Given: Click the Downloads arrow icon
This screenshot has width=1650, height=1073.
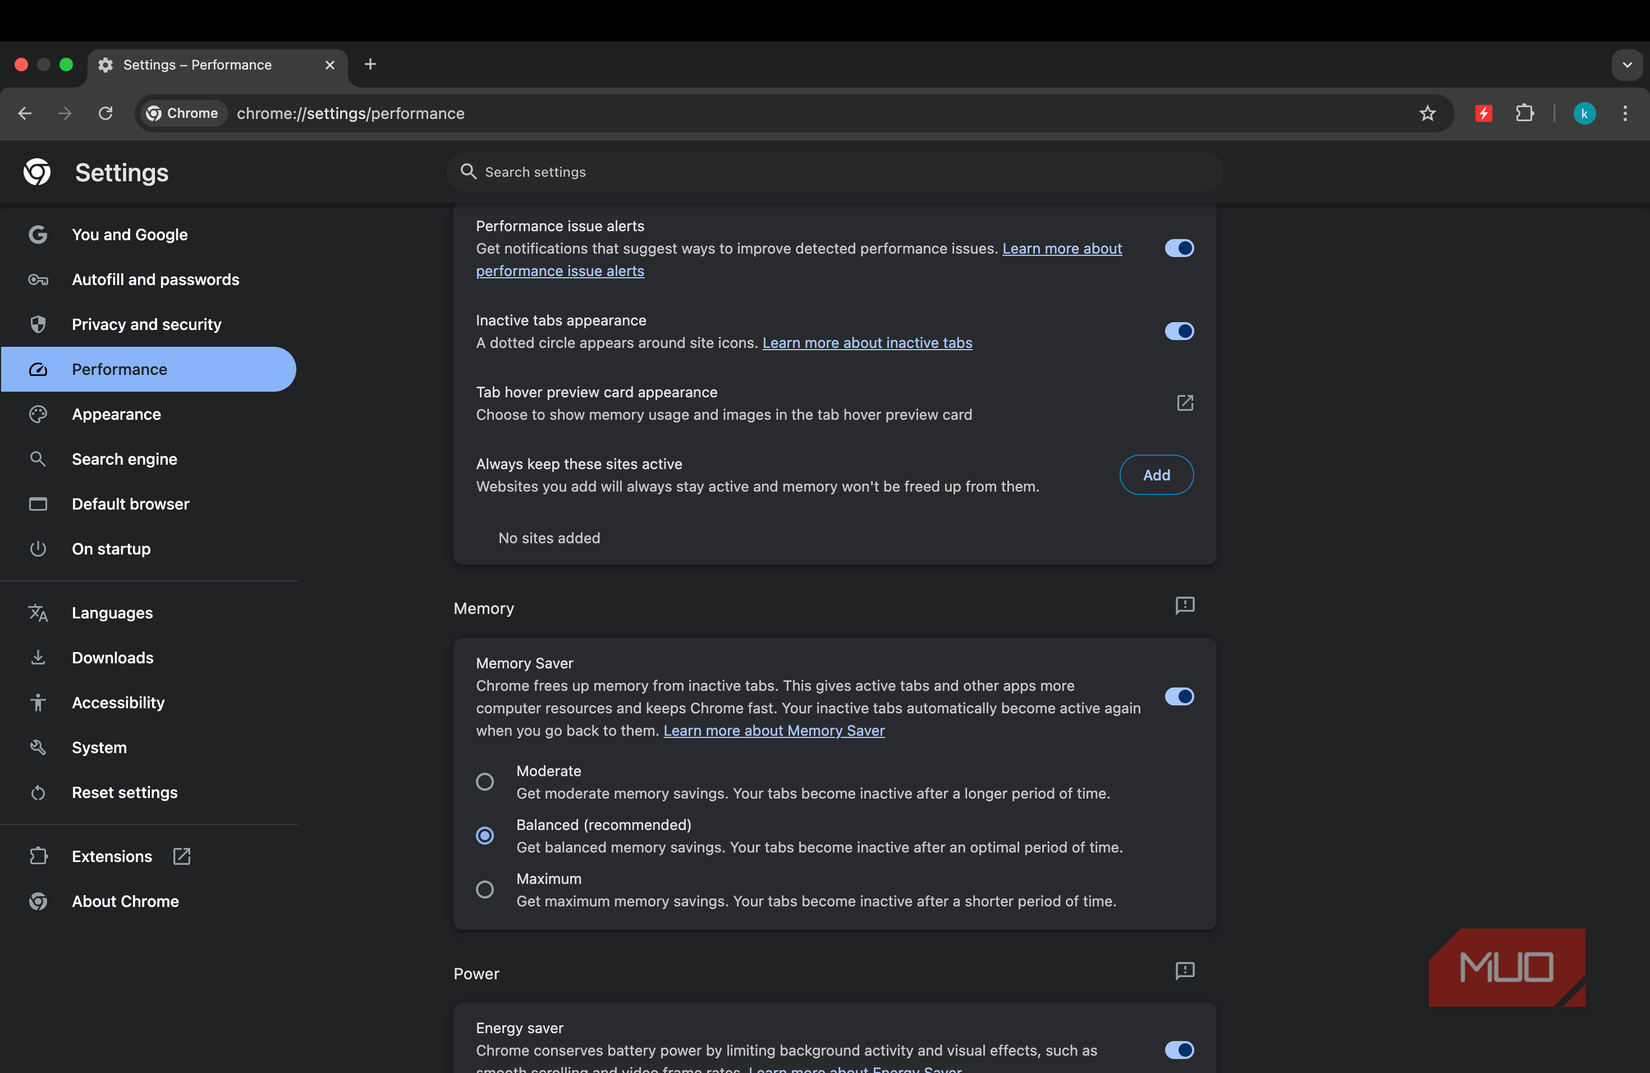Looking at the screenshot, I should (x=38, y=658).
